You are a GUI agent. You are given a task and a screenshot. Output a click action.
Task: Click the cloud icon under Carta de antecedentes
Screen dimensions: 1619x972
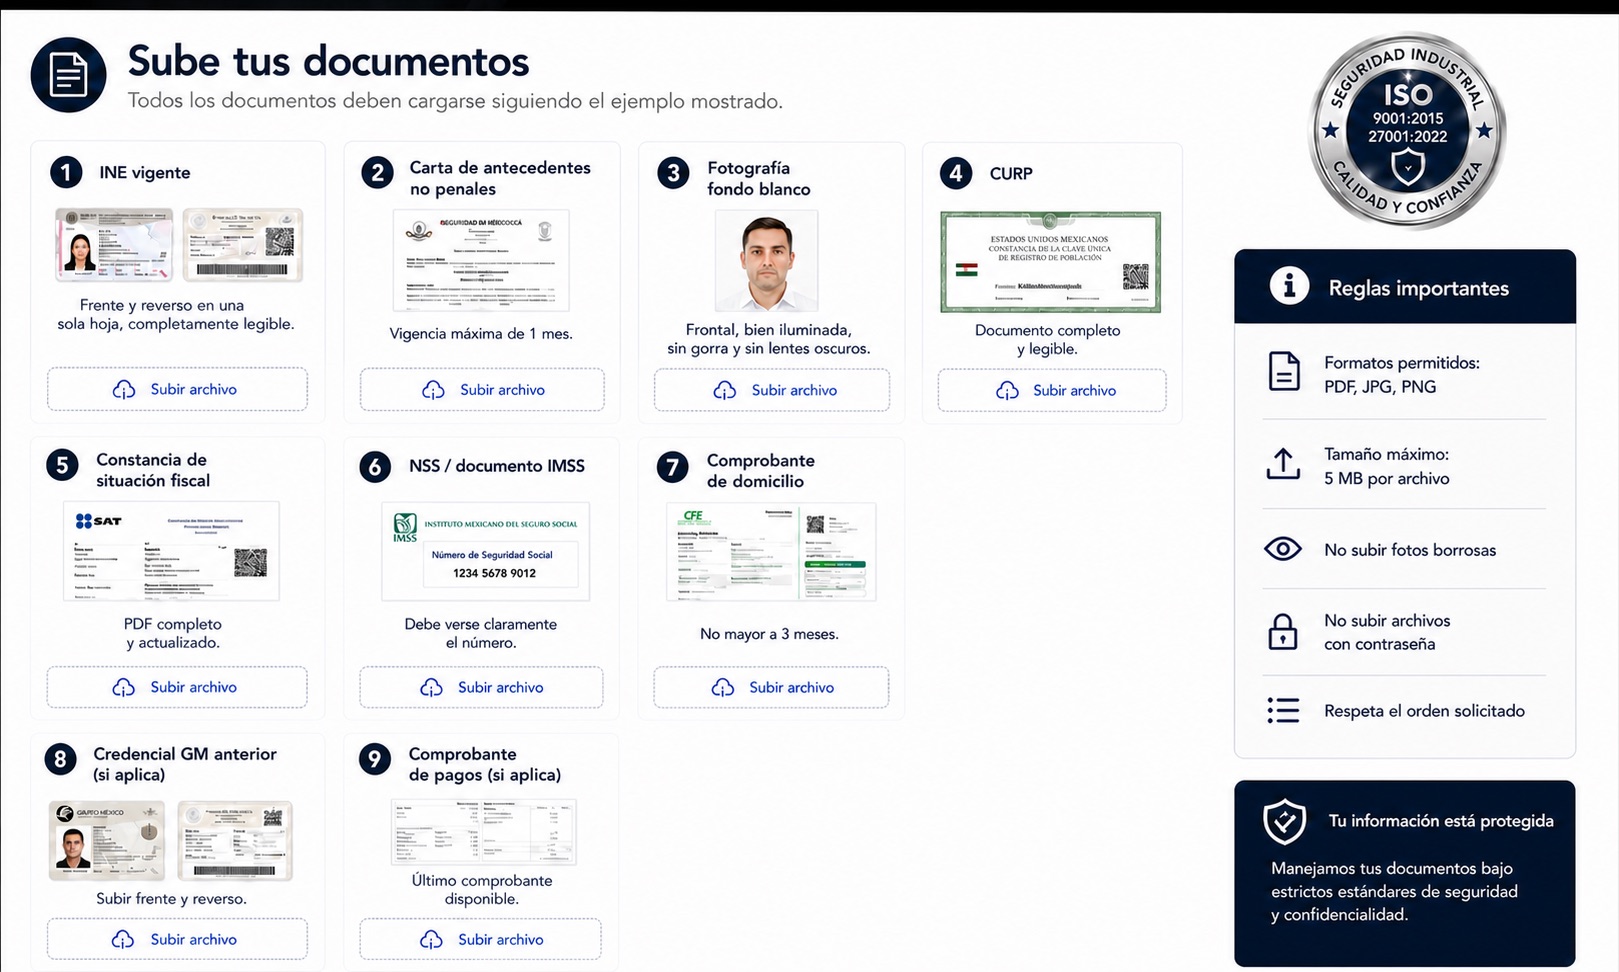[x=433, y=390]
